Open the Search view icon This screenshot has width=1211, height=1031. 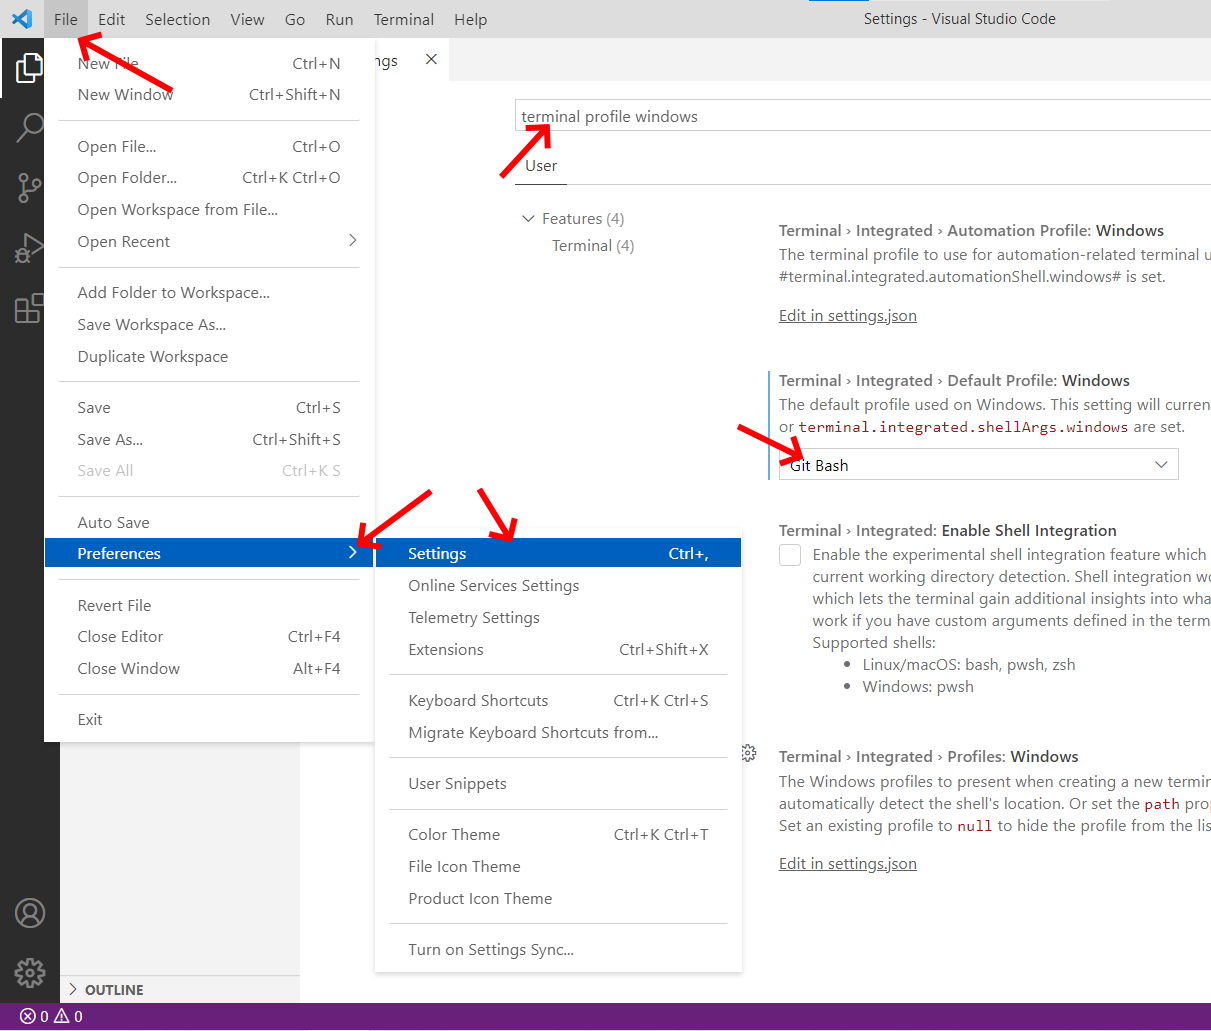[29, 127]
